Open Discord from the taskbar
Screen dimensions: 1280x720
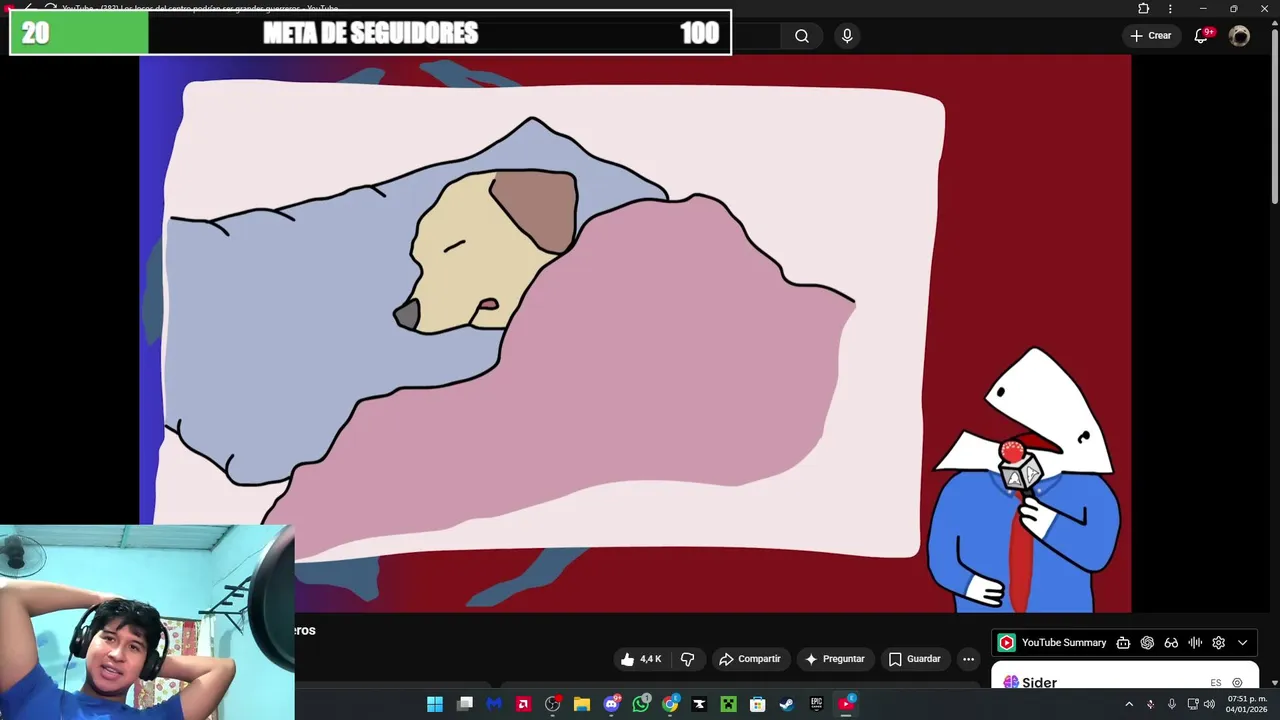(x=611, y=704)
